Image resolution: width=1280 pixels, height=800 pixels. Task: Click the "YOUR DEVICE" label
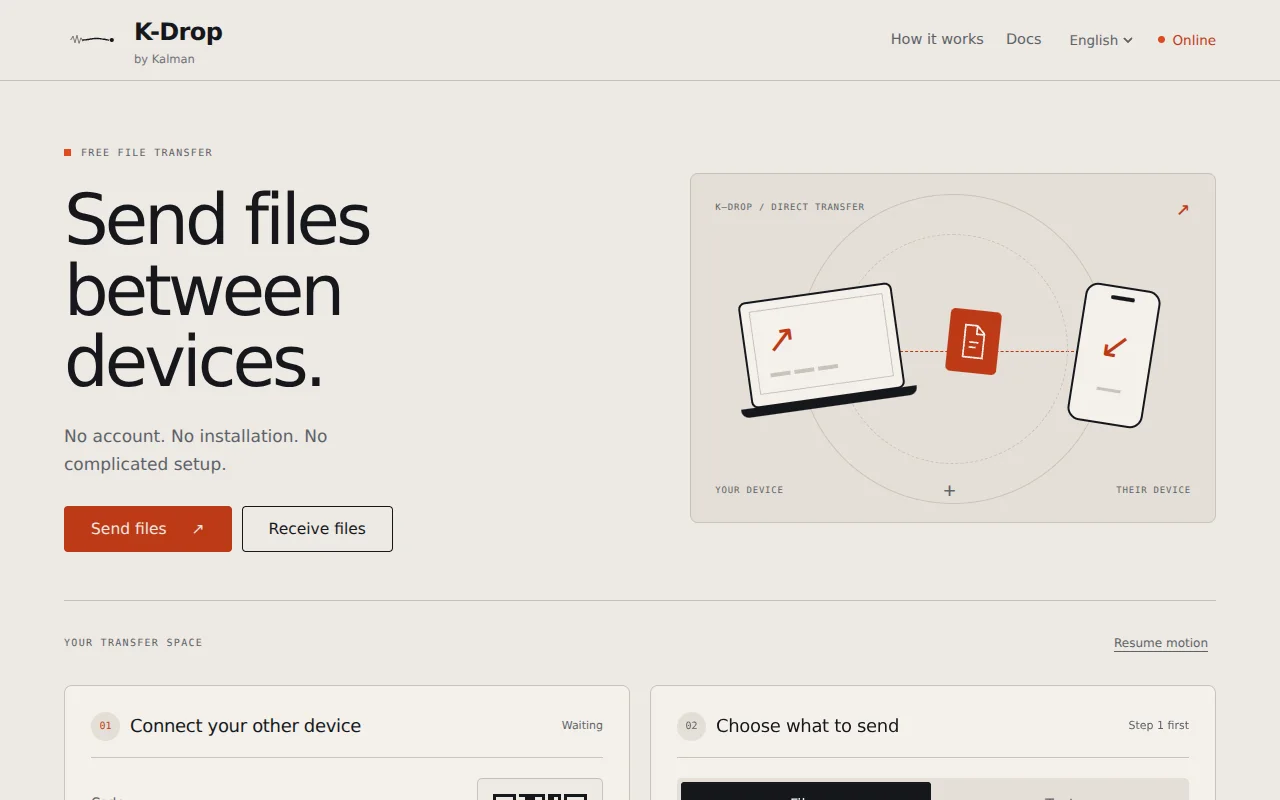tap(749, 490)
